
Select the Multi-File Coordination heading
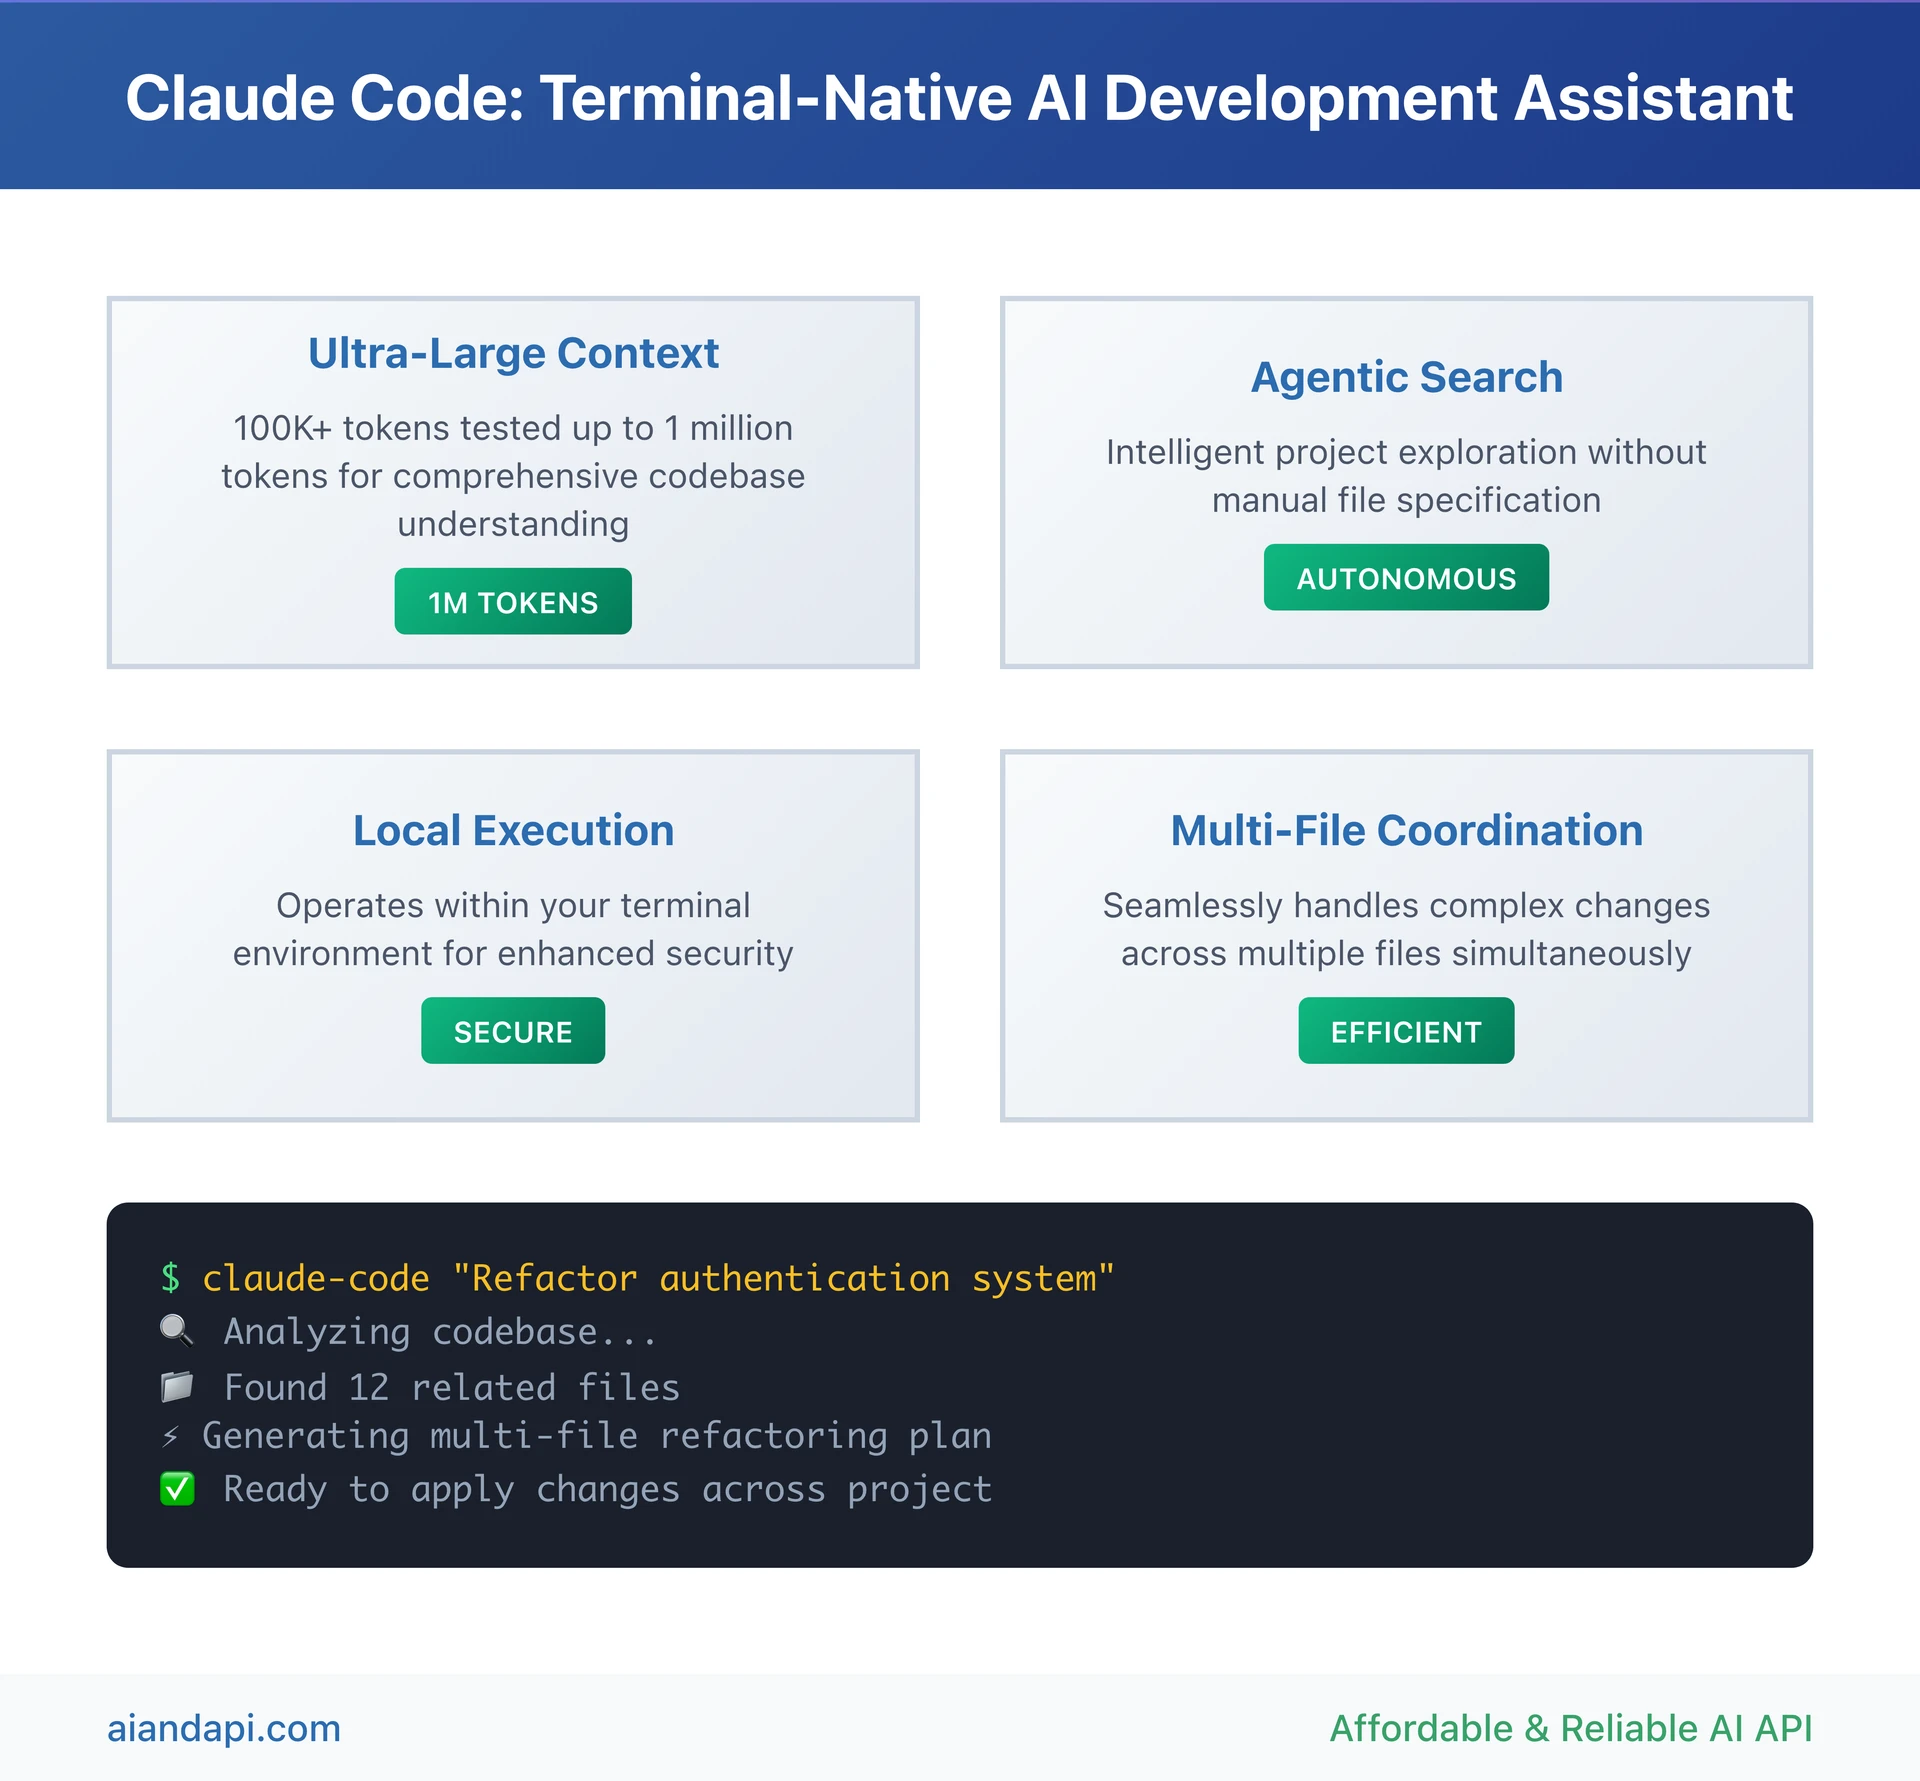pos(1406,830)
